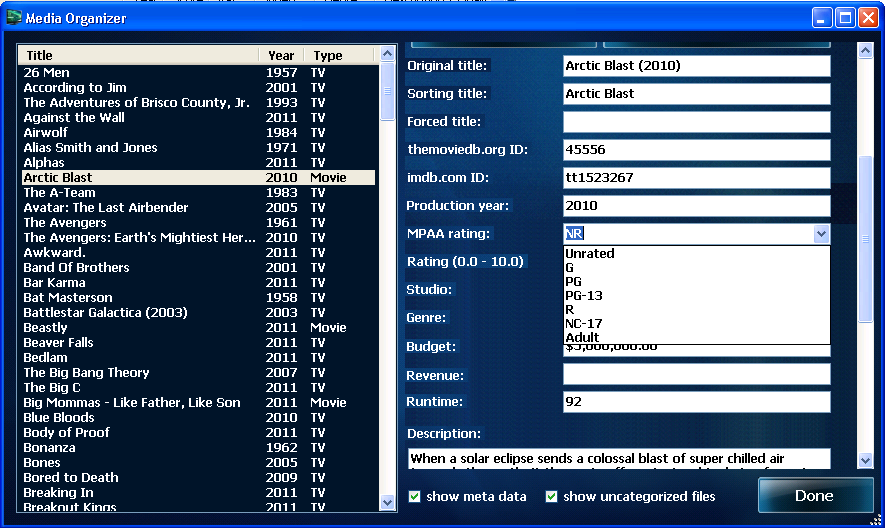Click the metadata panel scroll down arrow
885x528 pixels.
[865, 460]
